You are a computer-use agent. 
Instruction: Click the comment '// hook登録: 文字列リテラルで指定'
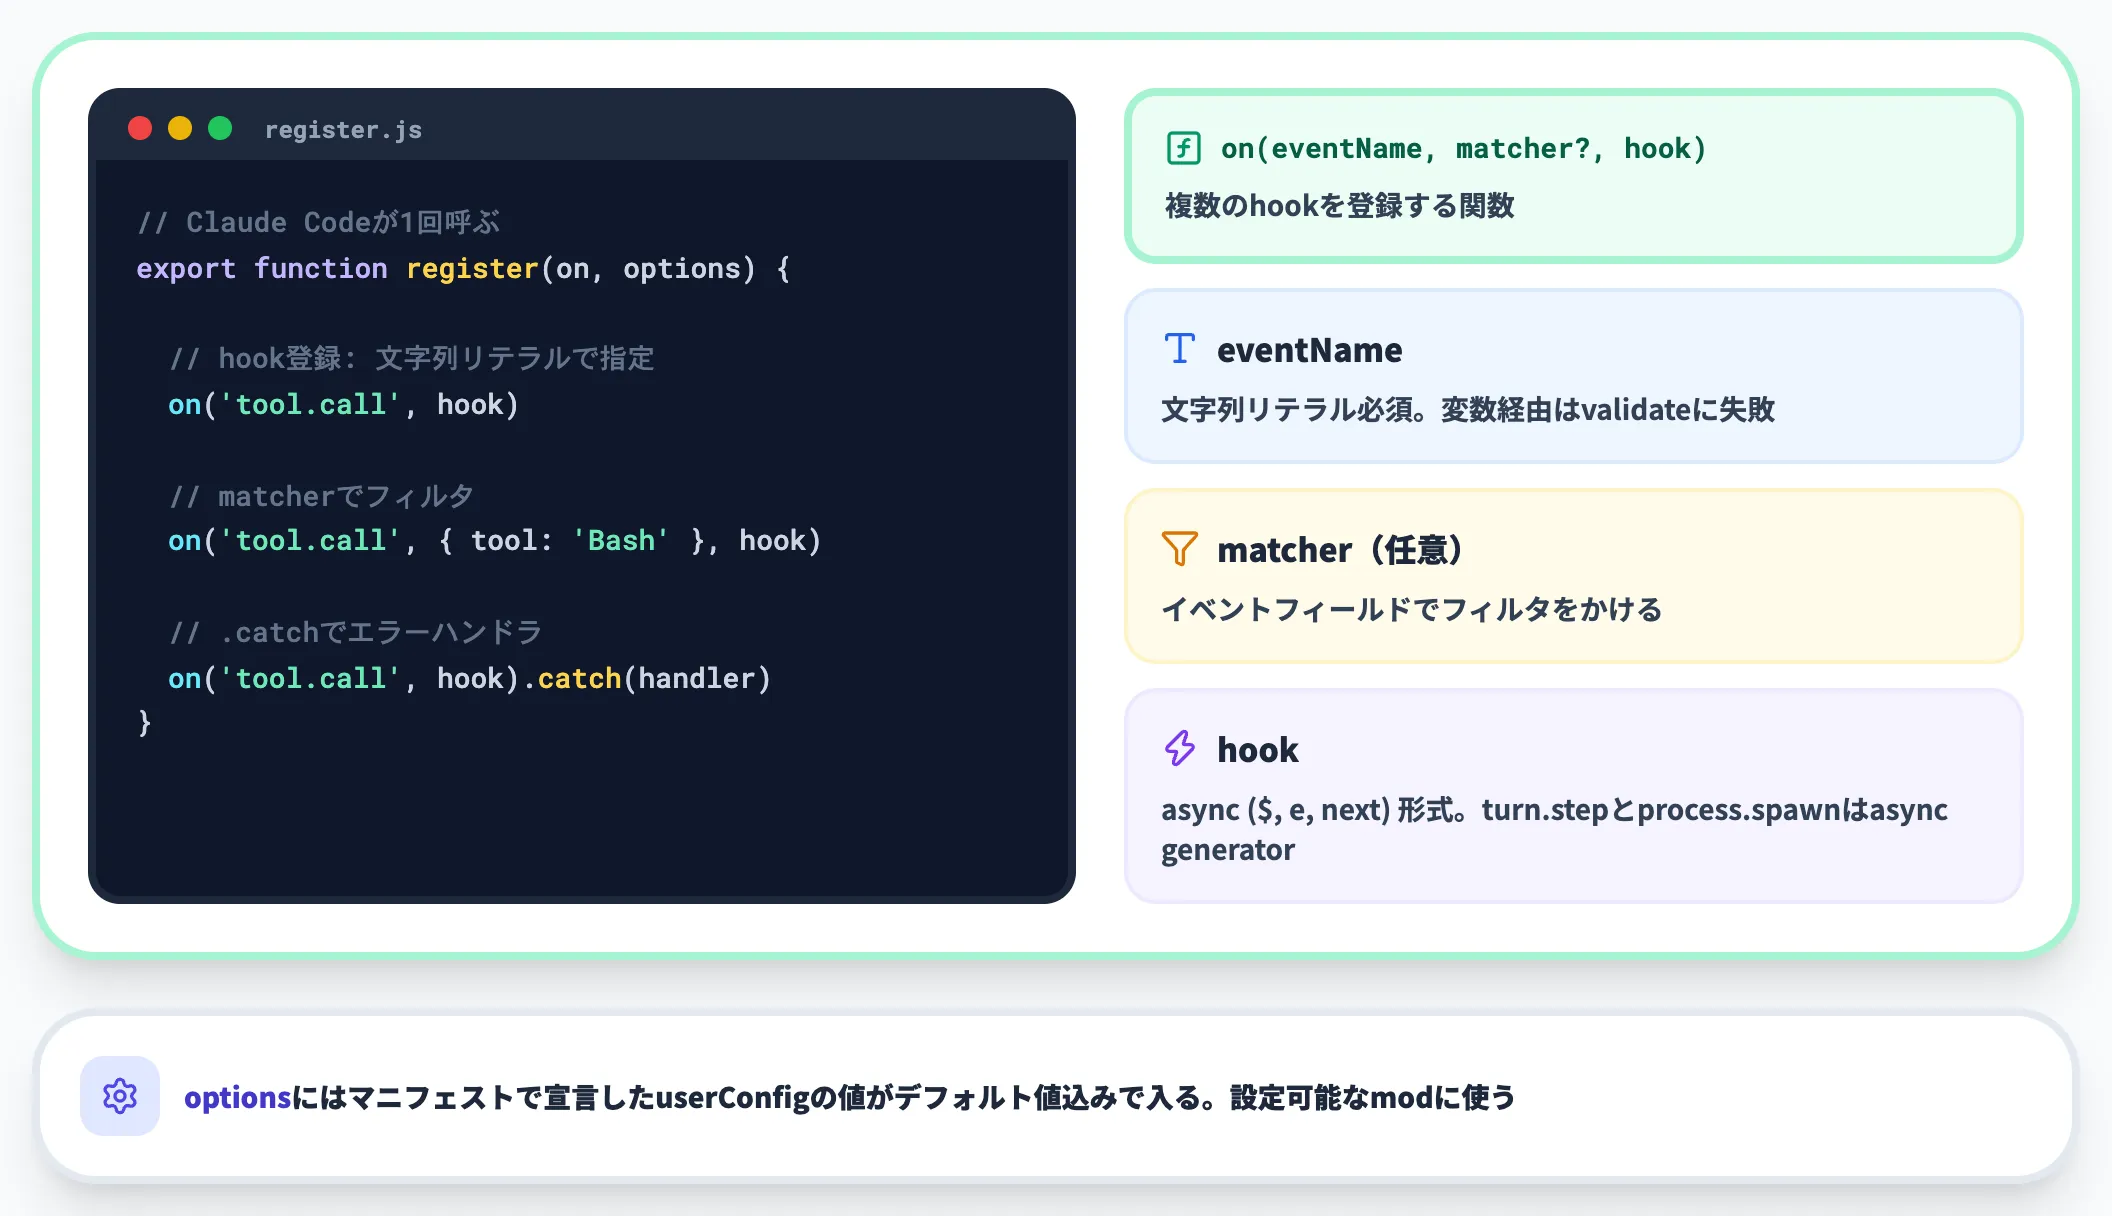coord(411,358)
